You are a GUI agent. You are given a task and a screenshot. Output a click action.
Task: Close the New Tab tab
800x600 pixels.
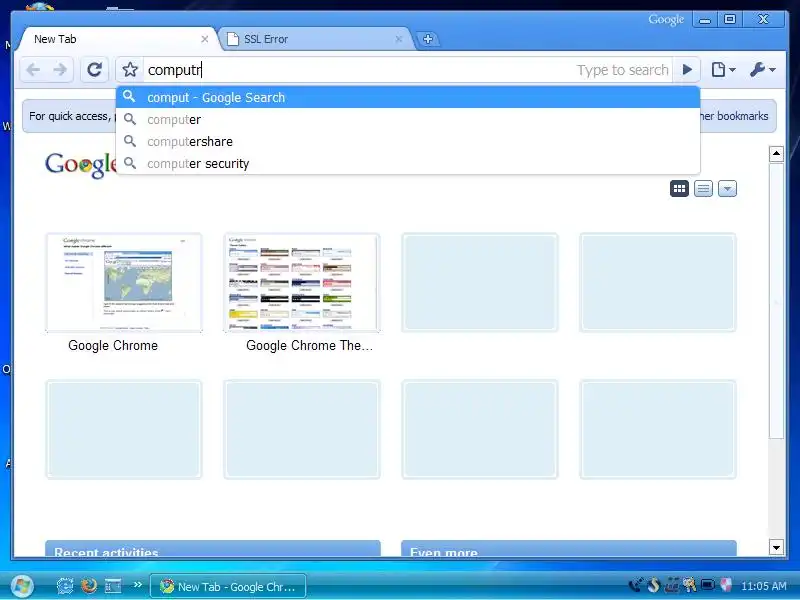(x=205, y=39)
